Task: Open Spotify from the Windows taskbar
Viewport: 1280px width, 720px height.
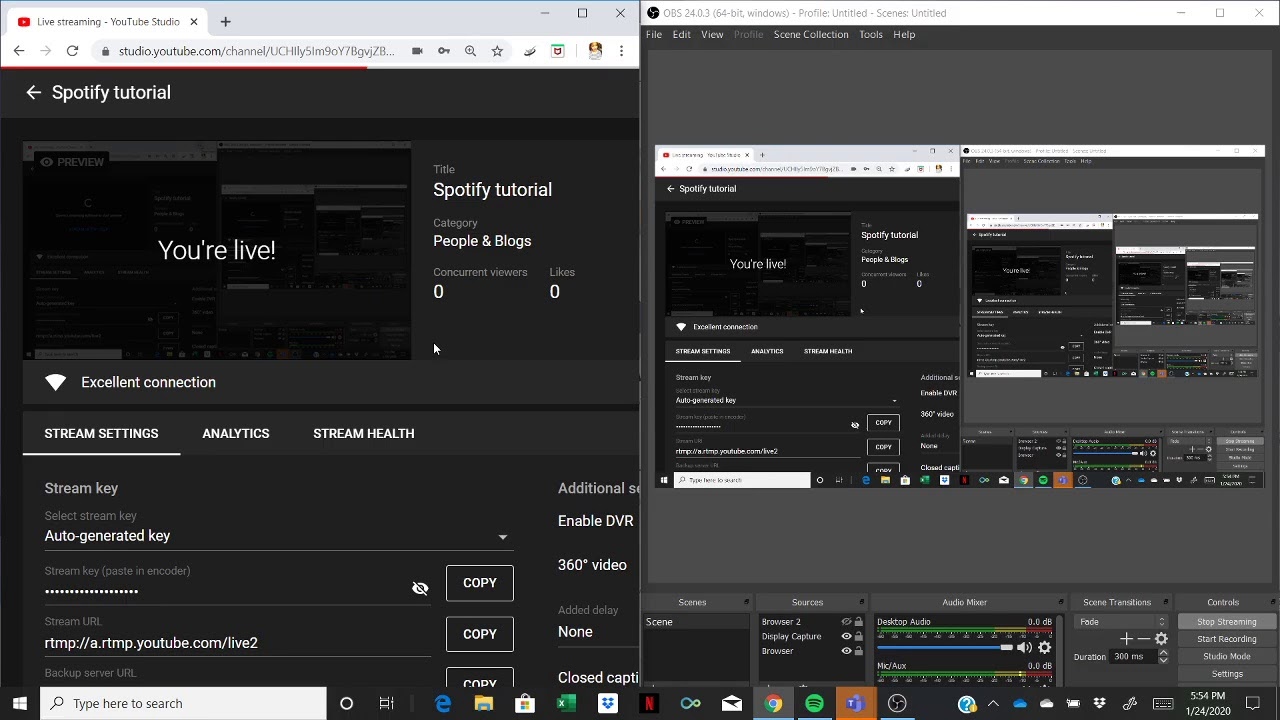Action: point(814,704)
